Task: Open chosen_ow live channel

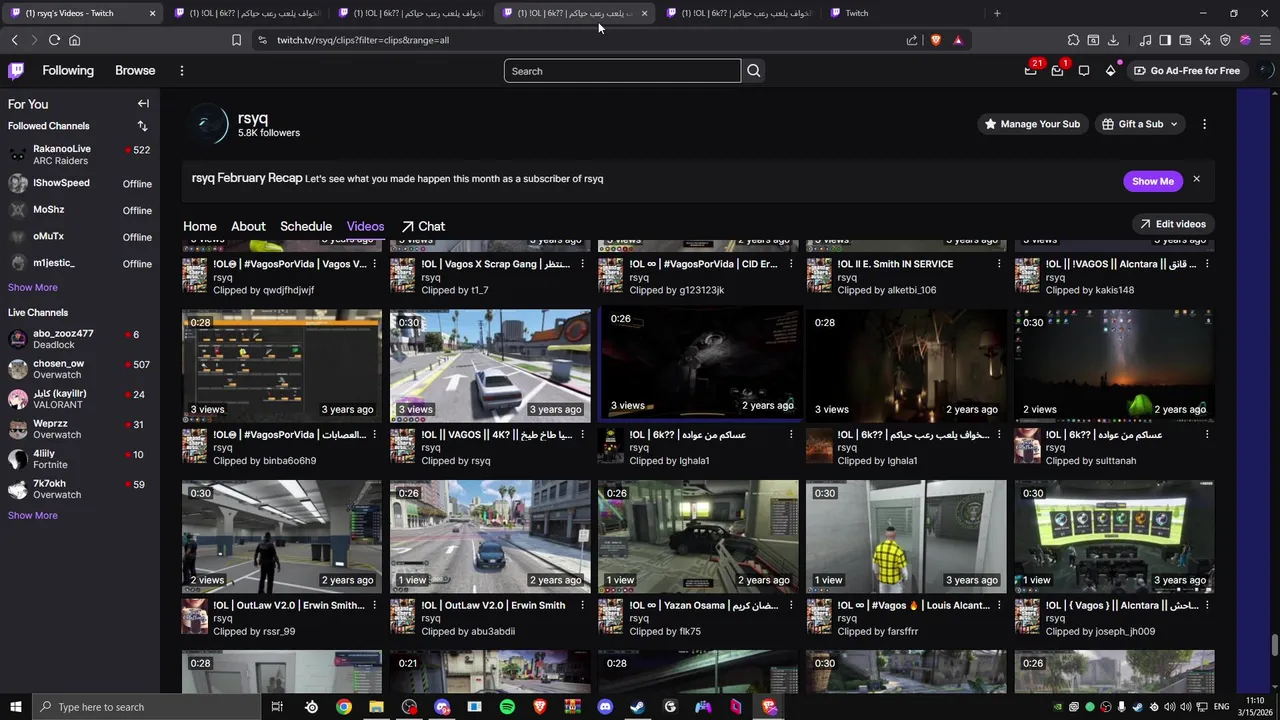Action: tap(80, 369)
